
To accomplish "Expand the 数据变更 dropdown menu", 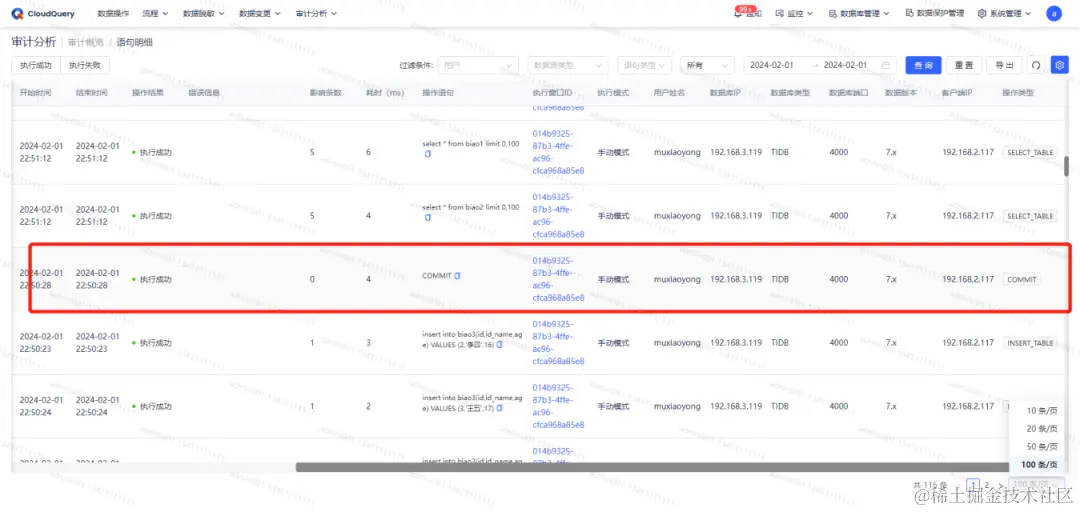I will tap(260, 13).
